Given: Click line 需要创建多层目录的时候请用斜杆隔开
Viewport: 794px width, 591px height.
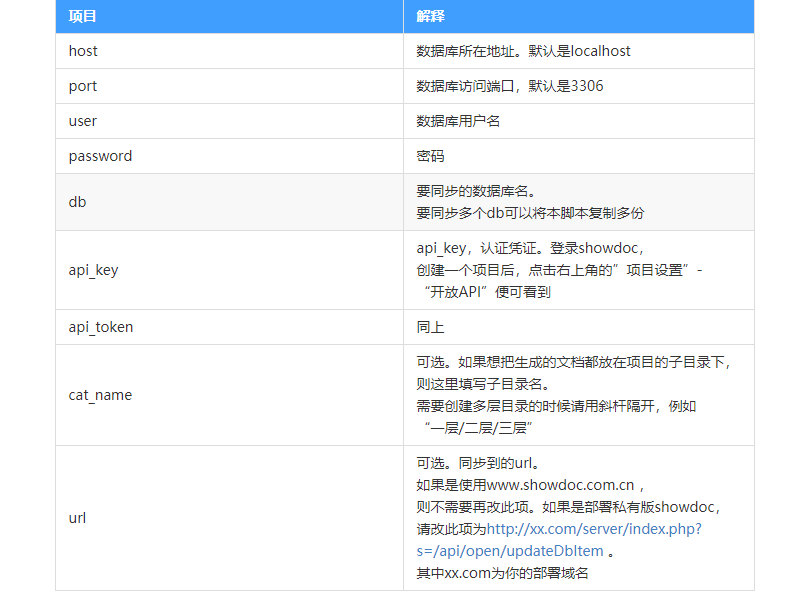Looking at the screenshot, I should pos(556,406).
